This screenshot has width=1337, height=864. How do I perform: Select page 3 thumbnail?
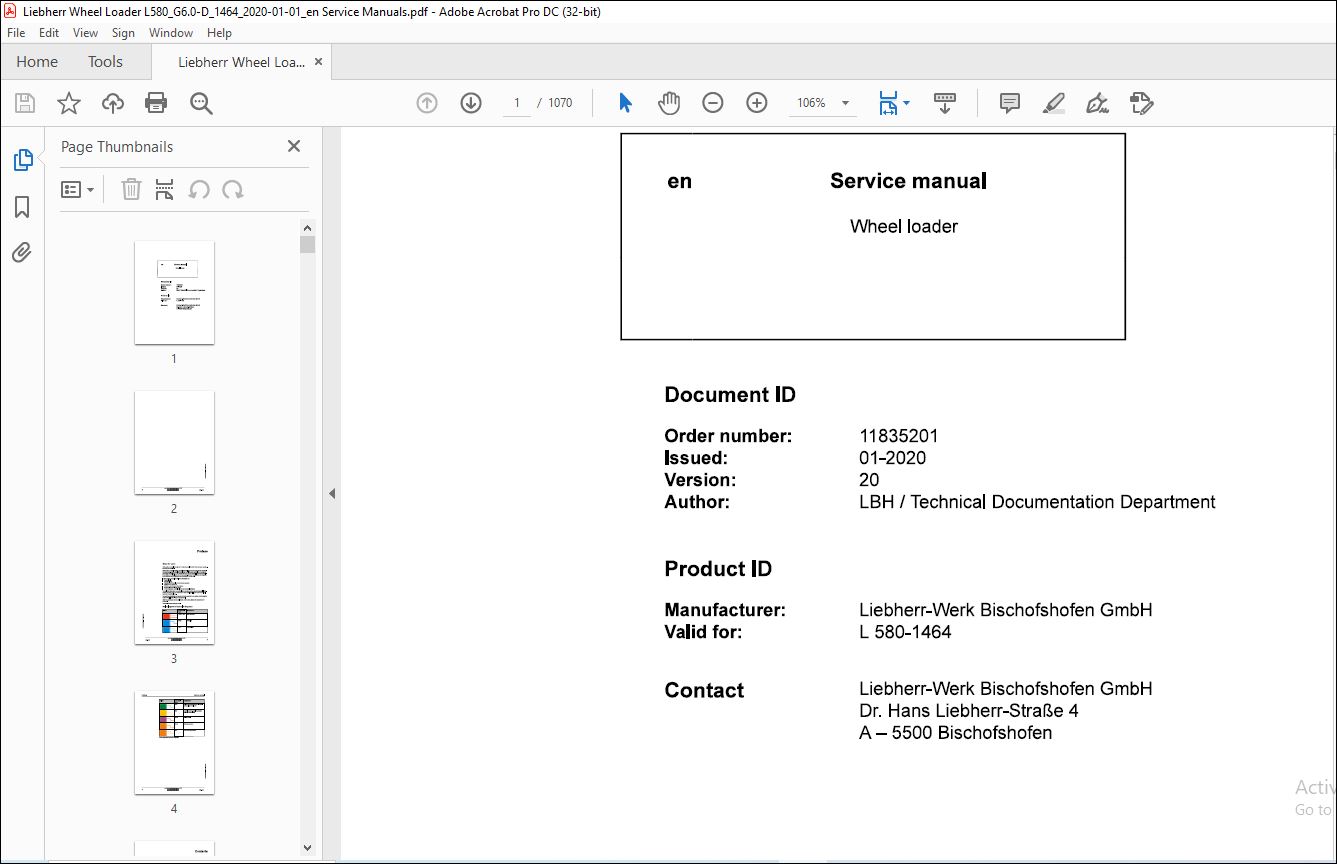coord(174,592)
